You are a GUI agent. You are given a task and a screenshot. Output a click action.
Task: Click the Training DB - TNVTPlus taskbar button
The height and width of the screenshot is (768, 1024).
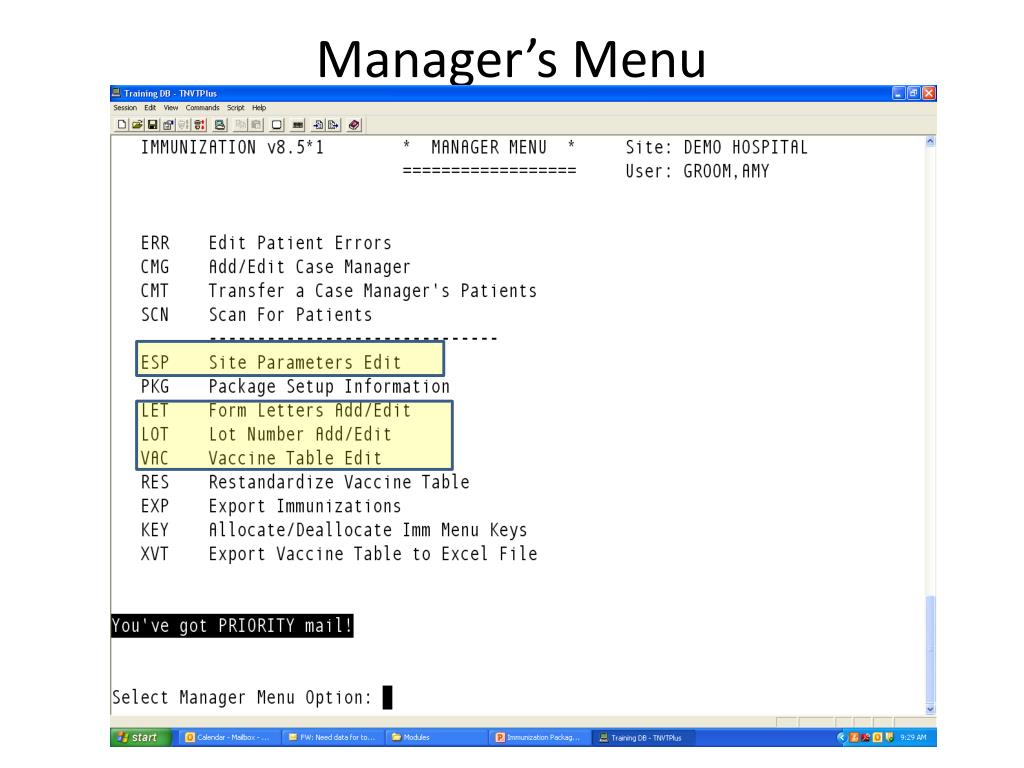click(642, 737)
